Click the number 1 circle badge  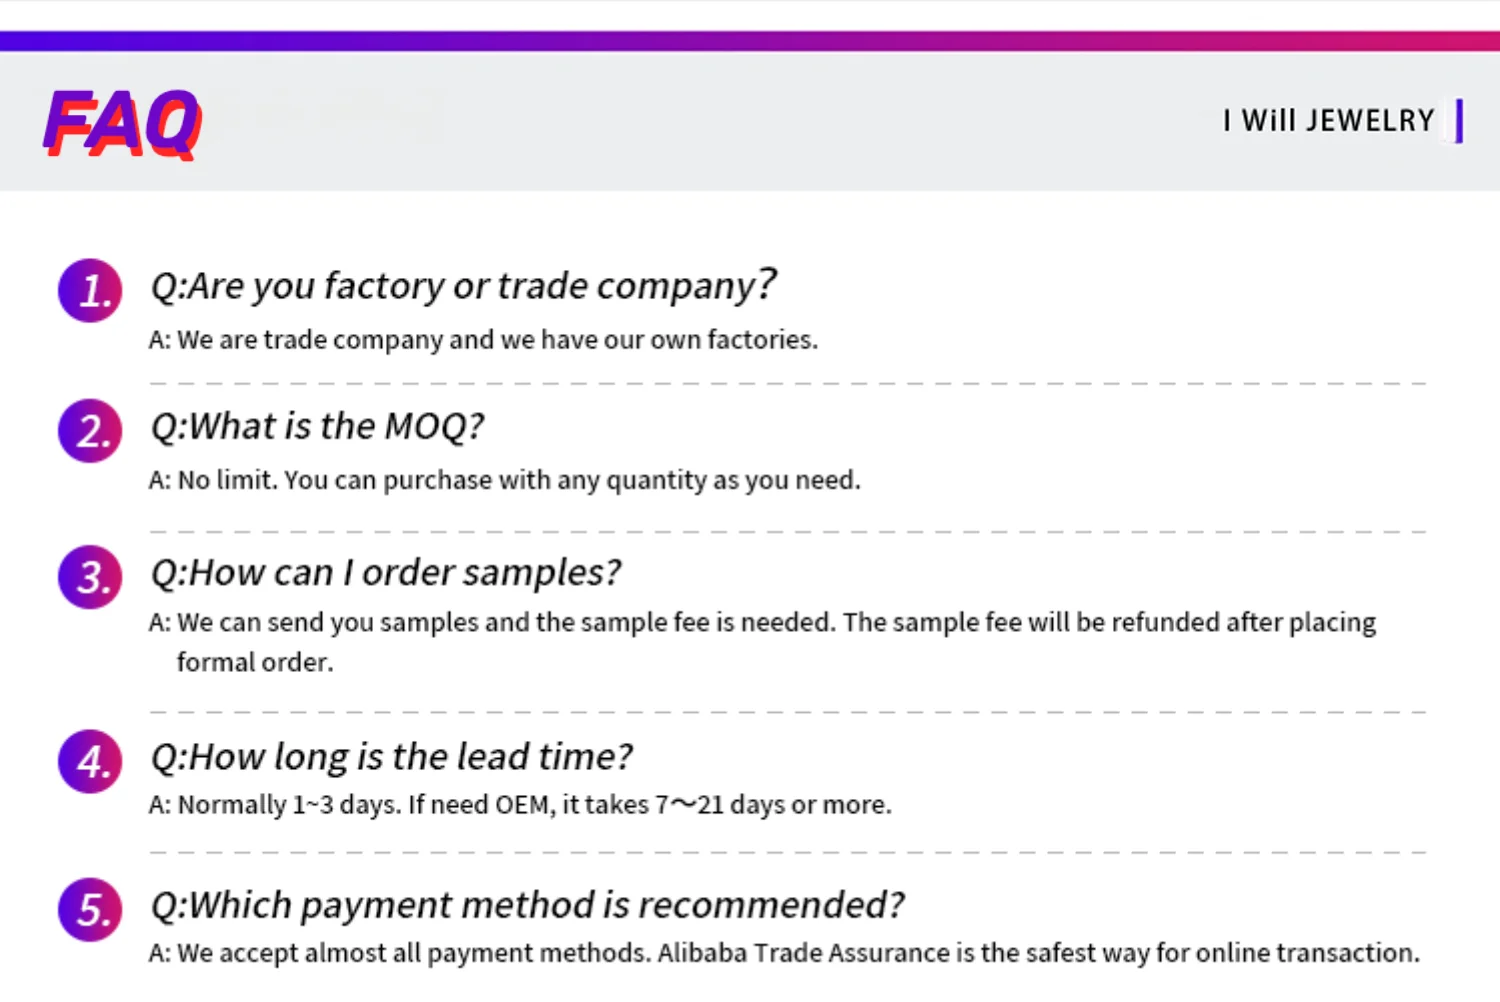tap(90, 291)
